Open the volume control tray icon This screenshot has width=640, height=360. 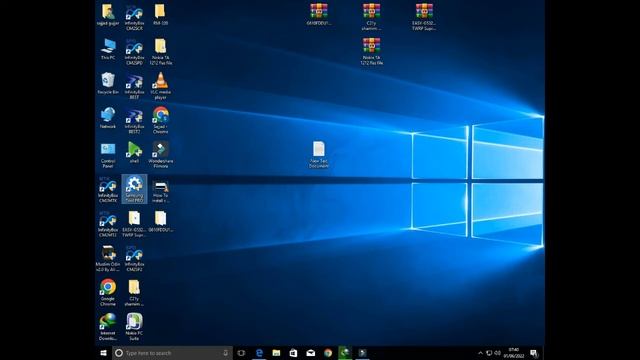coord(498,353)
